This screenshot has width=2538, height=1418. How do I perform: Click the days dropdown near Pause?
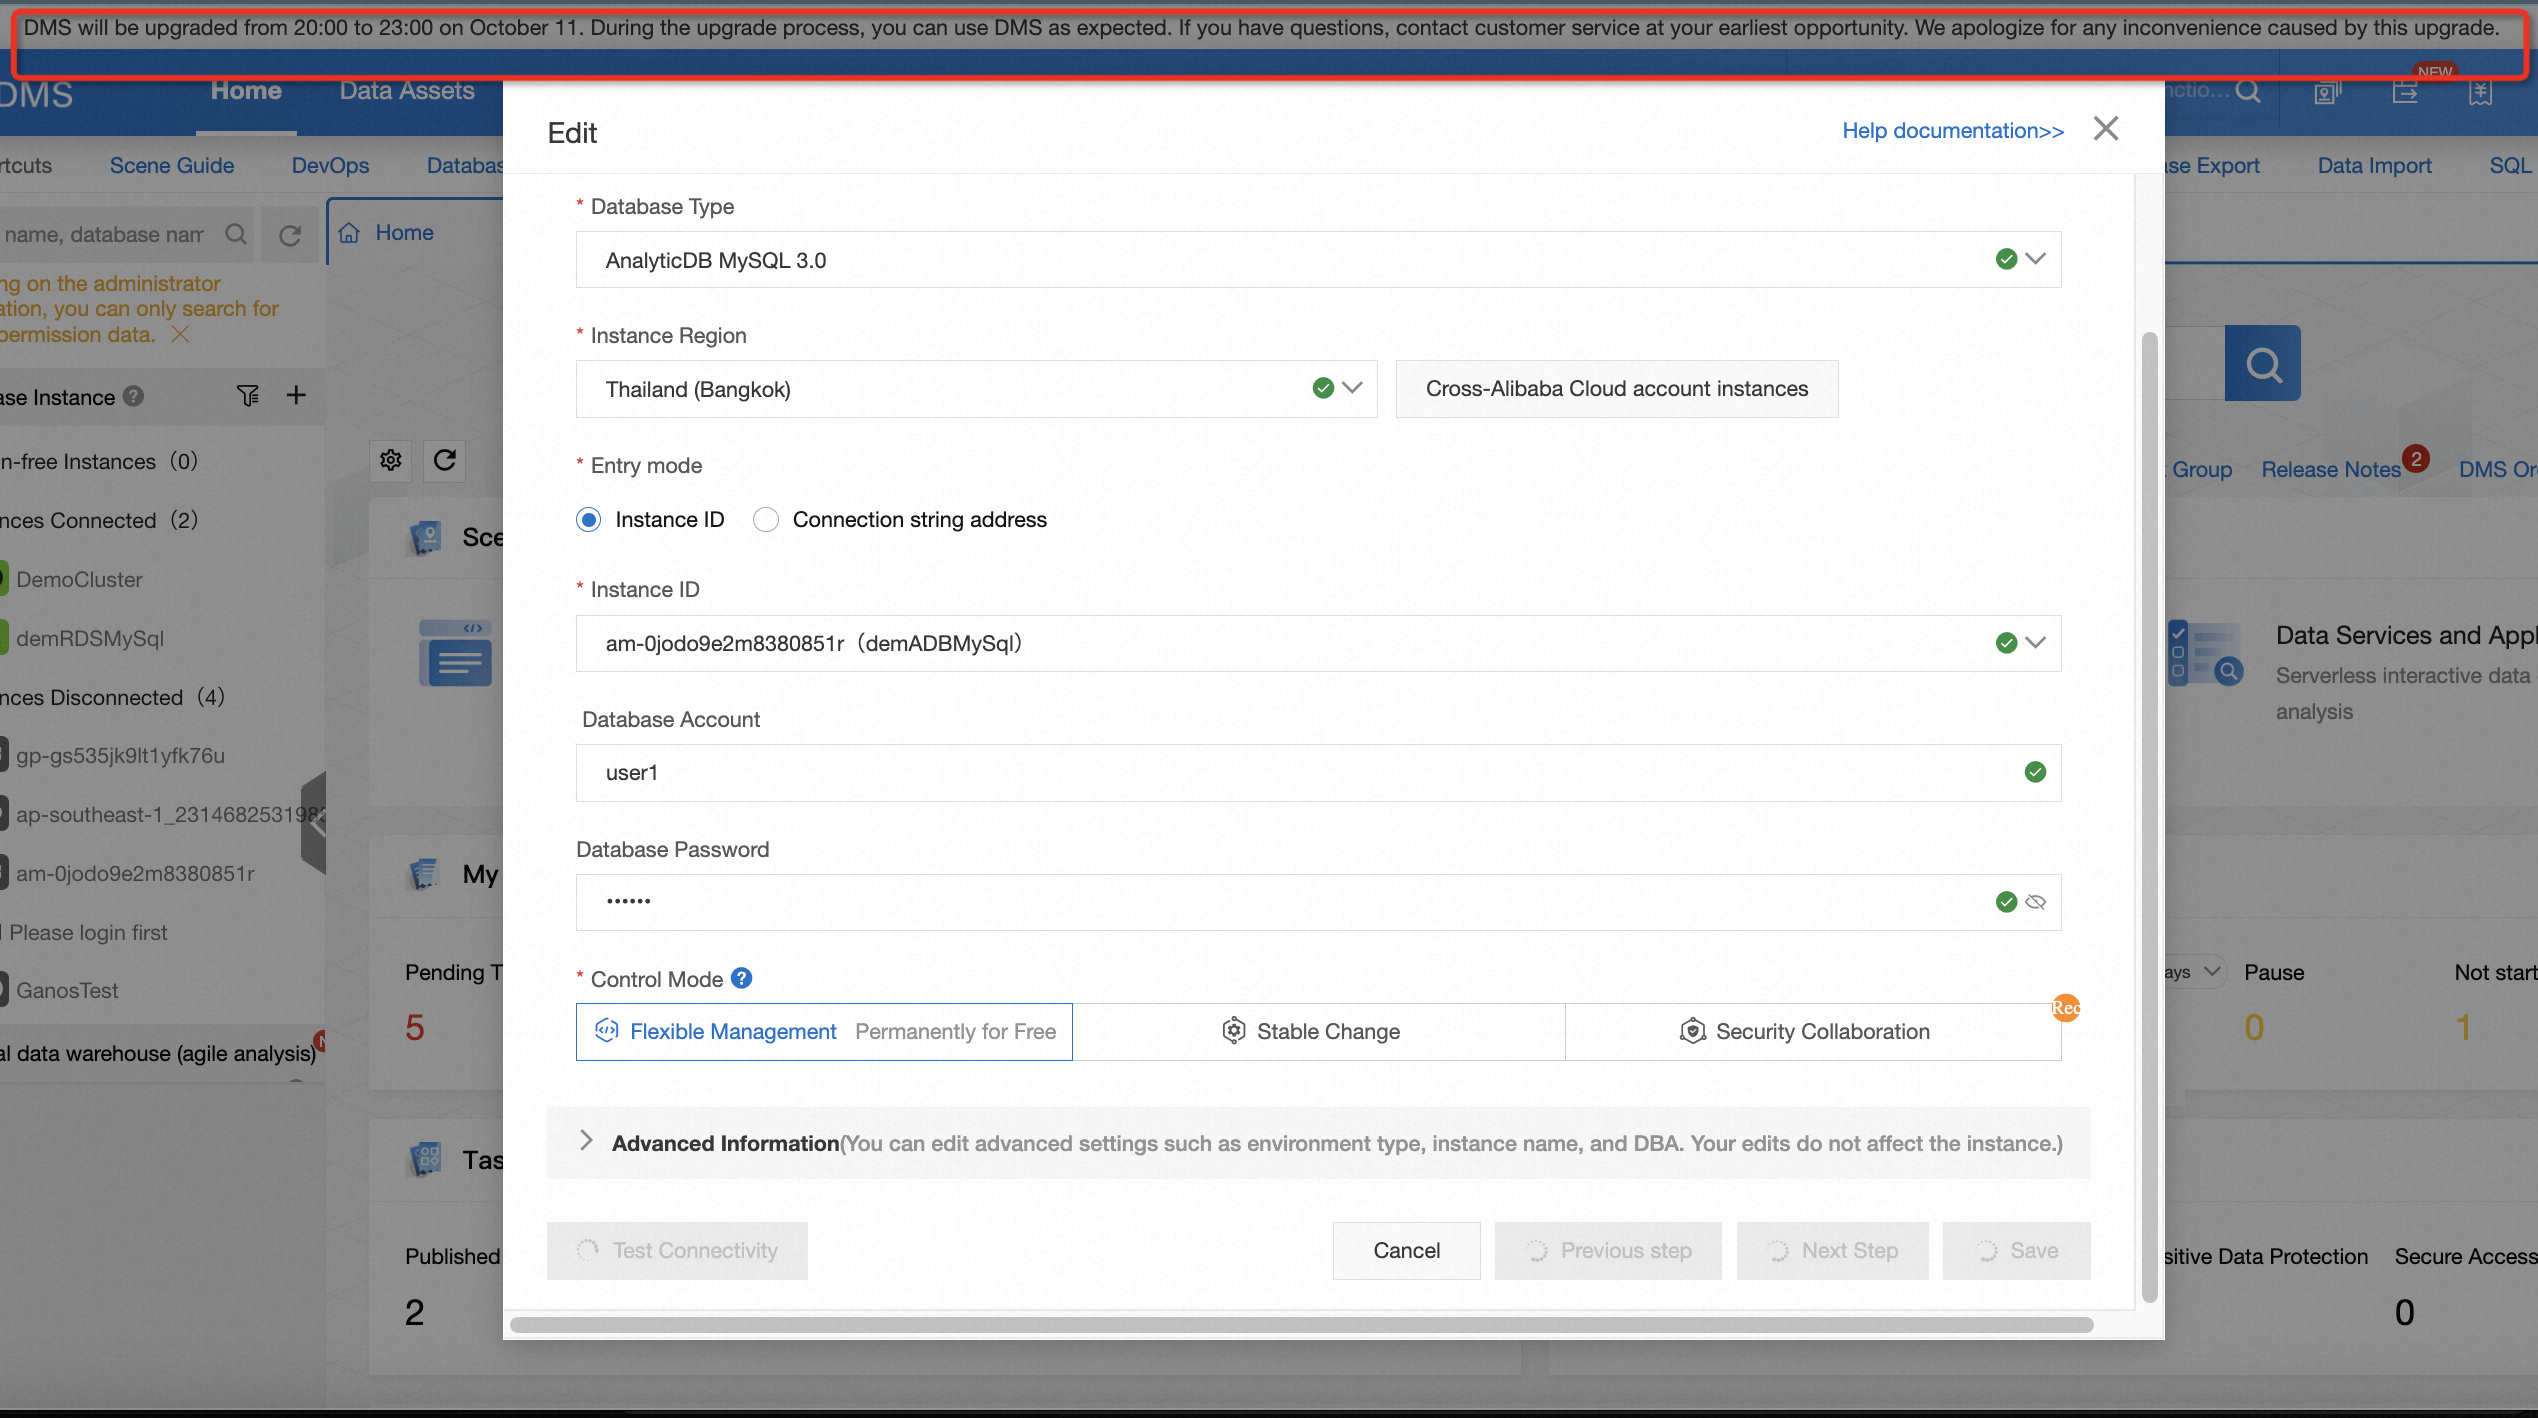[x=2194, y=972]
